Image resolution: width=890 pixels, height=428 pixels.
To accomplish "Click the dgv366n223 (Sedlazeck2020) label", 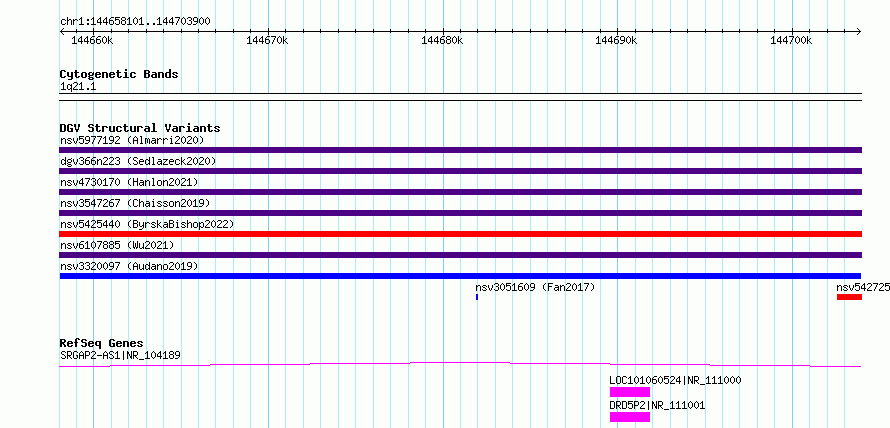I will [x=138, y=161].
